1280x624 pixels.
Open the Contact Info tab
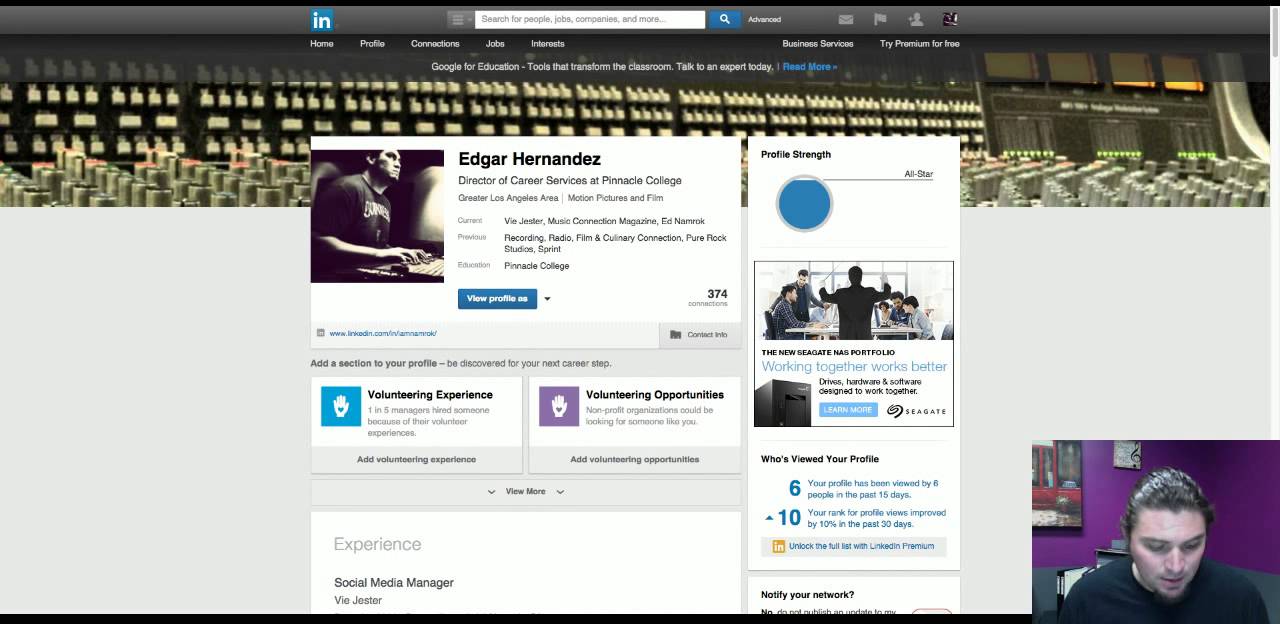click(700, 335)
